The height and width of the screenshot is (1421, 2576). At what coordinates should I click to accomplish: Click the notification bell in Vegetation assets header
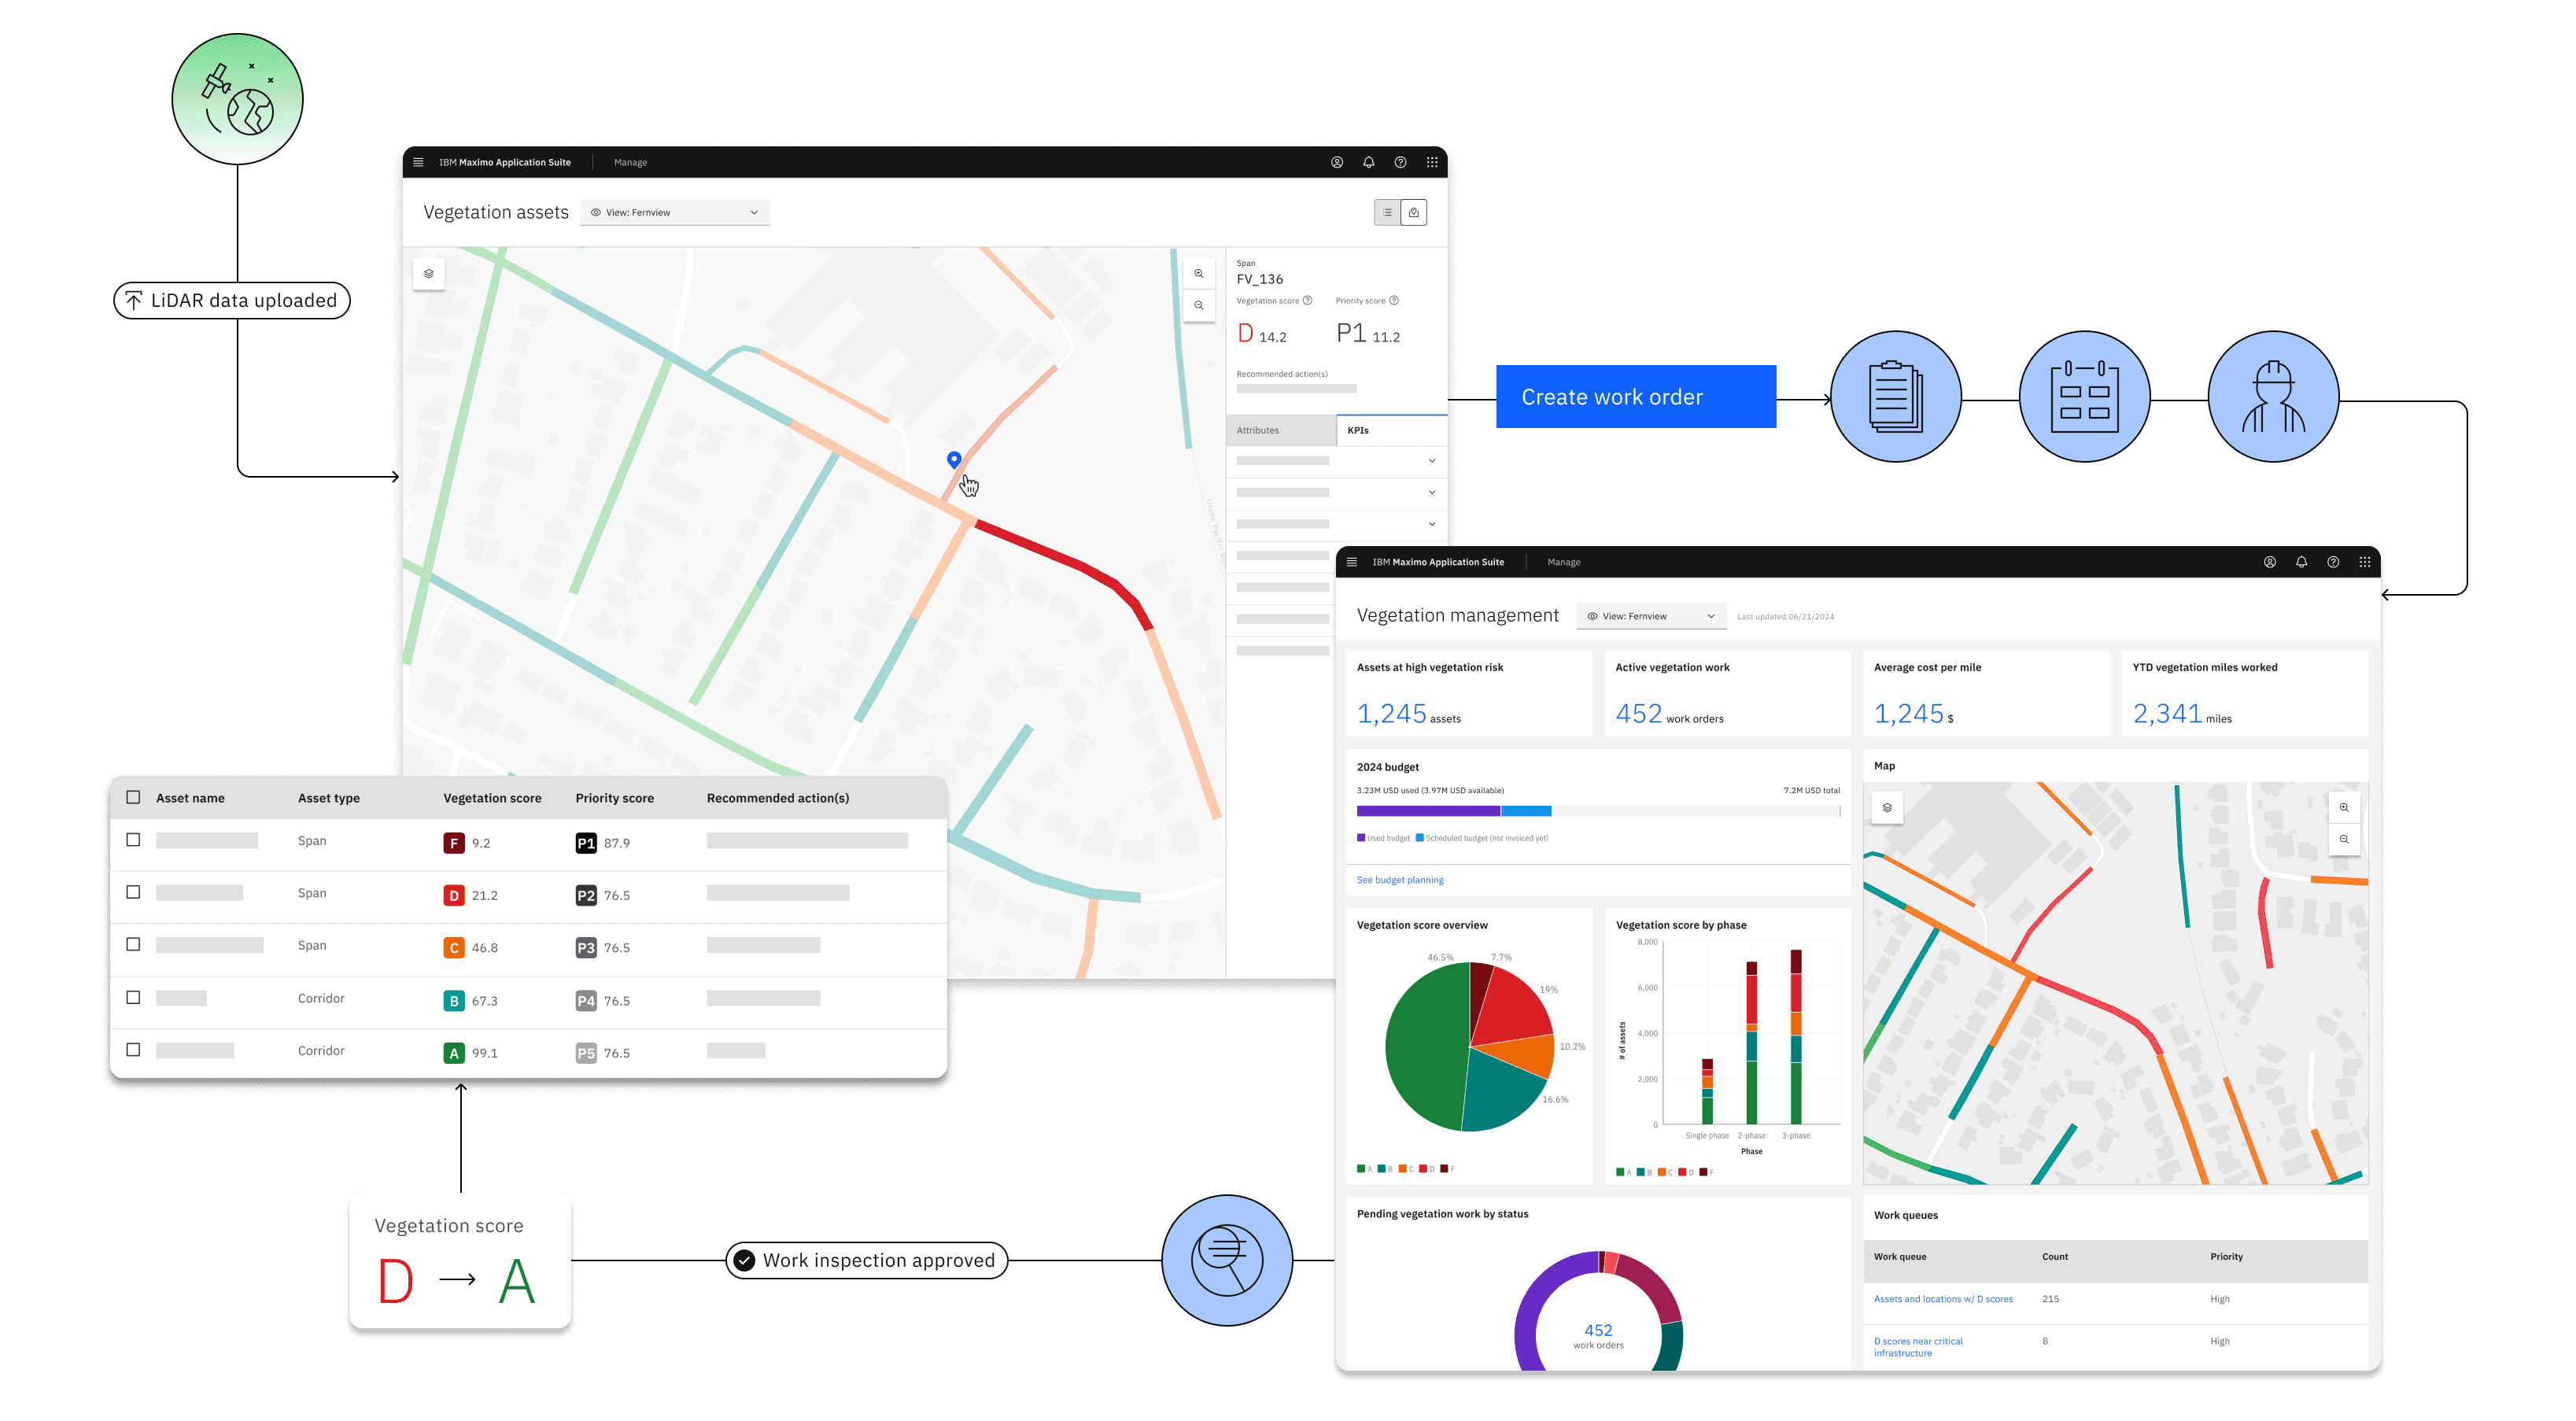1368,162
